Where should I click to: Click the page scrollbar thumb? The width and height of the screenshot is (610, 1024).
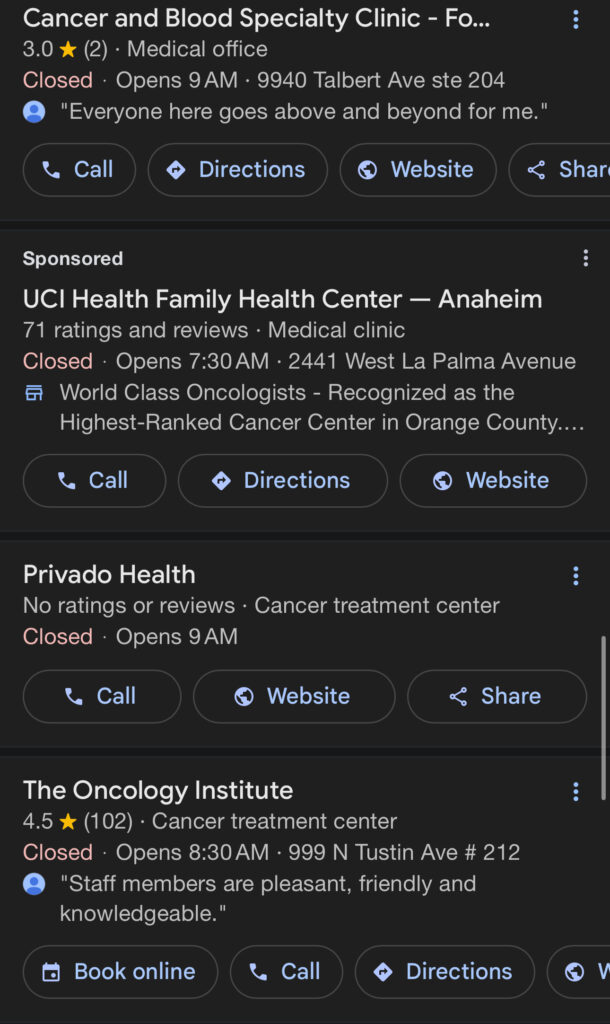click(x=603, y=716)
